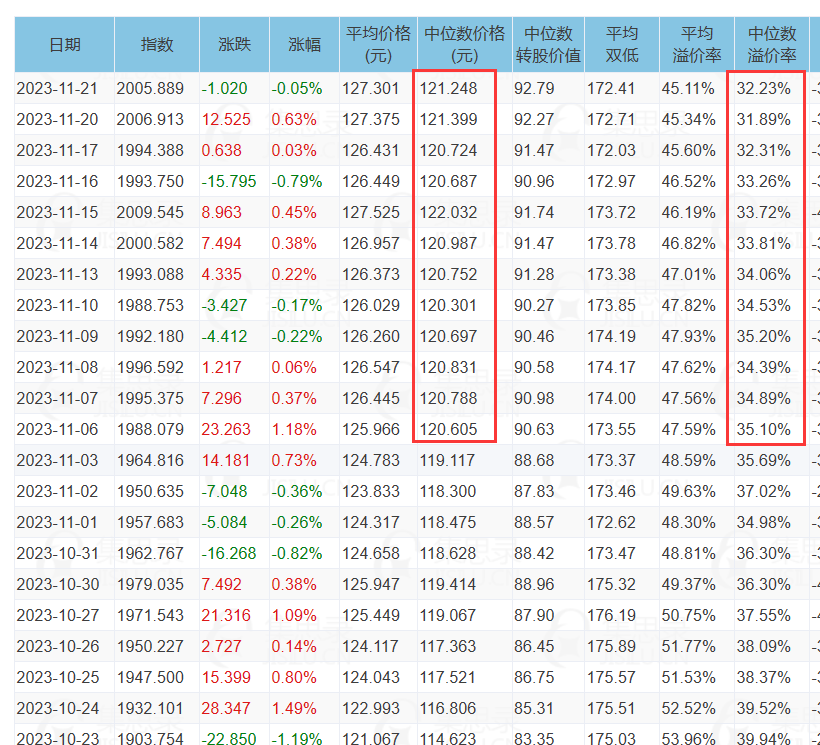Click average price 124.658 cell
The image size is (820, 745).
click(371, 554)
